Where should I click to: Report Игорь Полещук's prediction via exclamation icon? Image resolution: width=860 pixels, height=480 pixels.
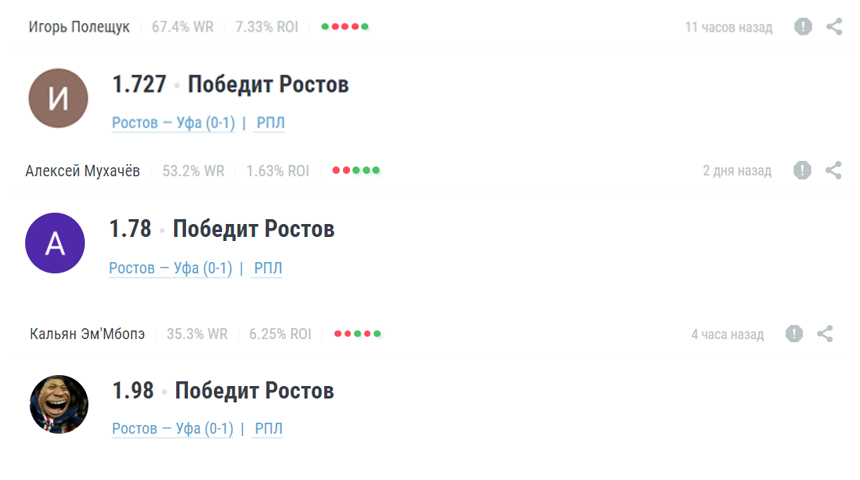coord(803,26)
